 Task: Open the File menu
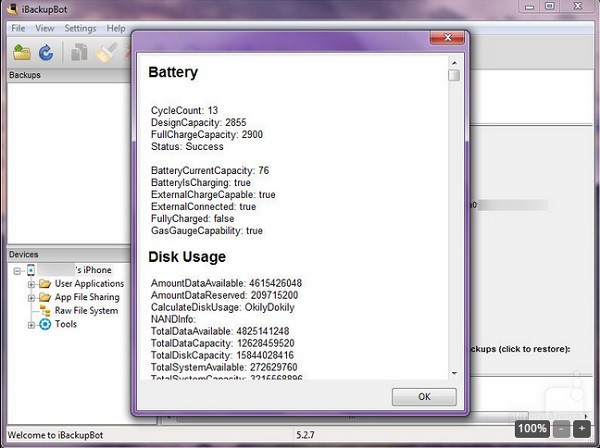pos(18,28)
